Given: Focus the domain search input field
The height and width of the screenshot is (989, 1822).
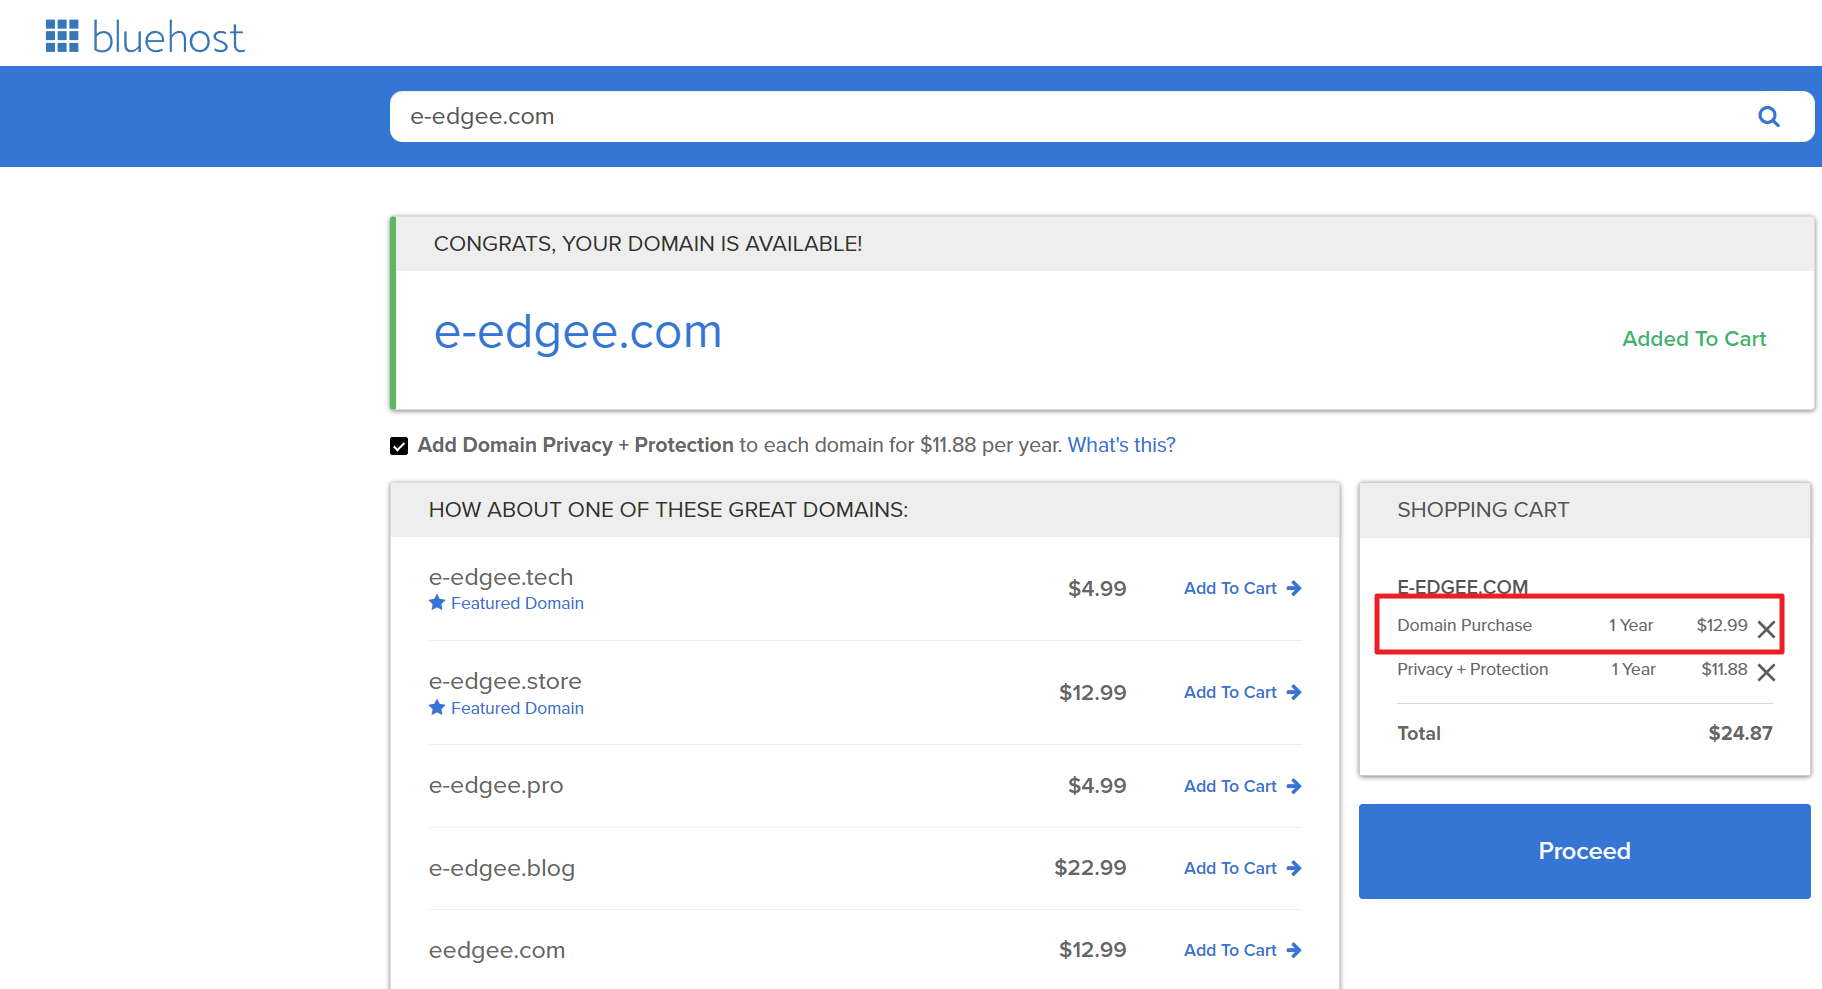Looking at the screenshot, I should pos(1102,116).
